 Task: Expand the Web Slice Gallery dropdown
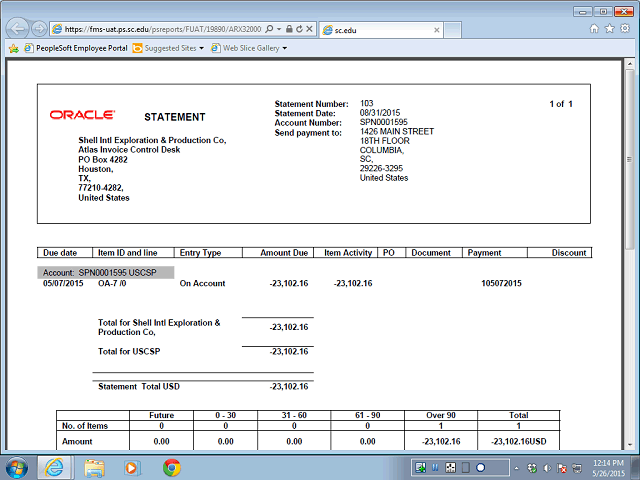[x=284, y=48]
